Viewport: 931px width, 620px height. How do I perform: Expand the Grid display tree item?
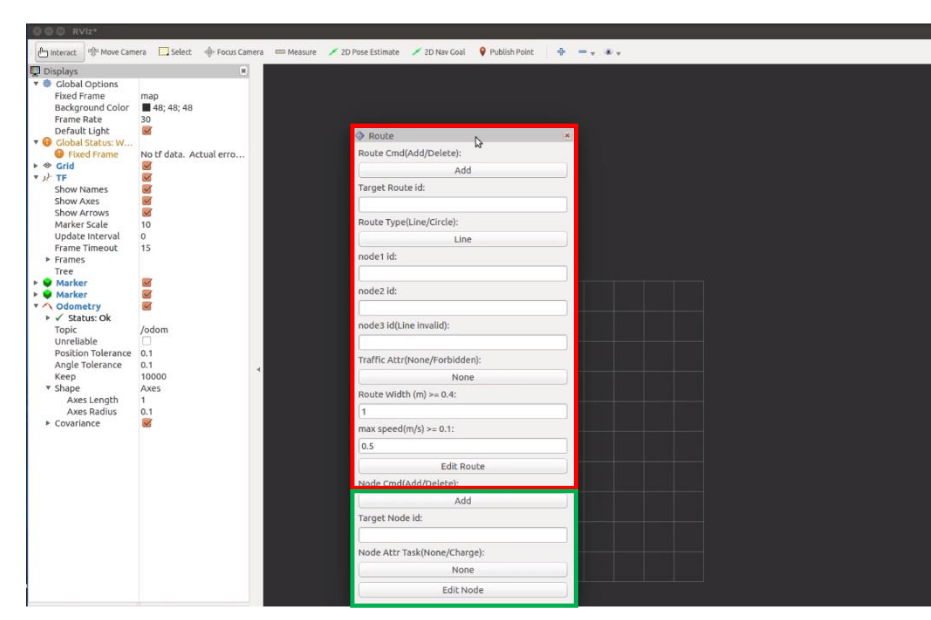[x=36, y=166]
